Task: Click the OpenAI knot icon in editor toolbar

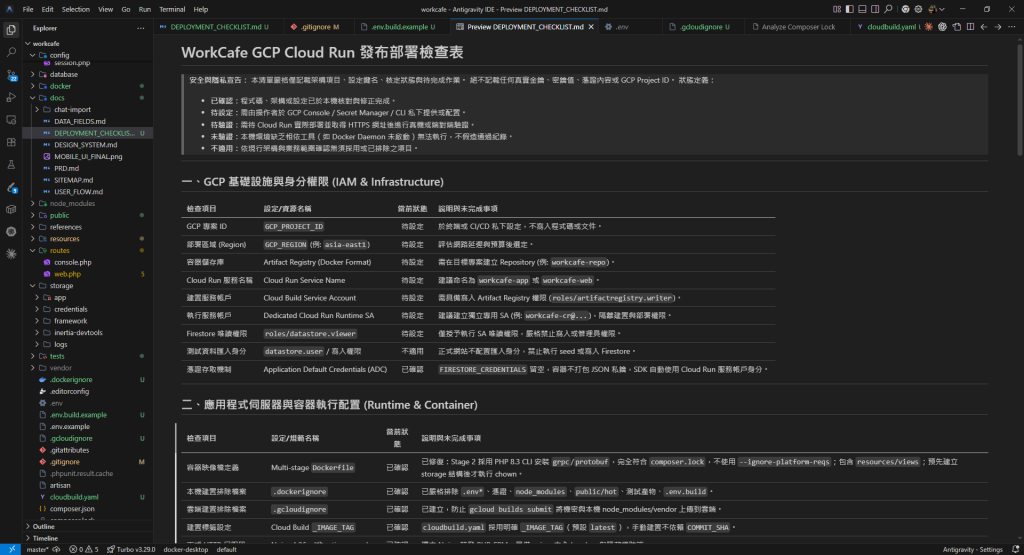Action: tap(942, 27)
